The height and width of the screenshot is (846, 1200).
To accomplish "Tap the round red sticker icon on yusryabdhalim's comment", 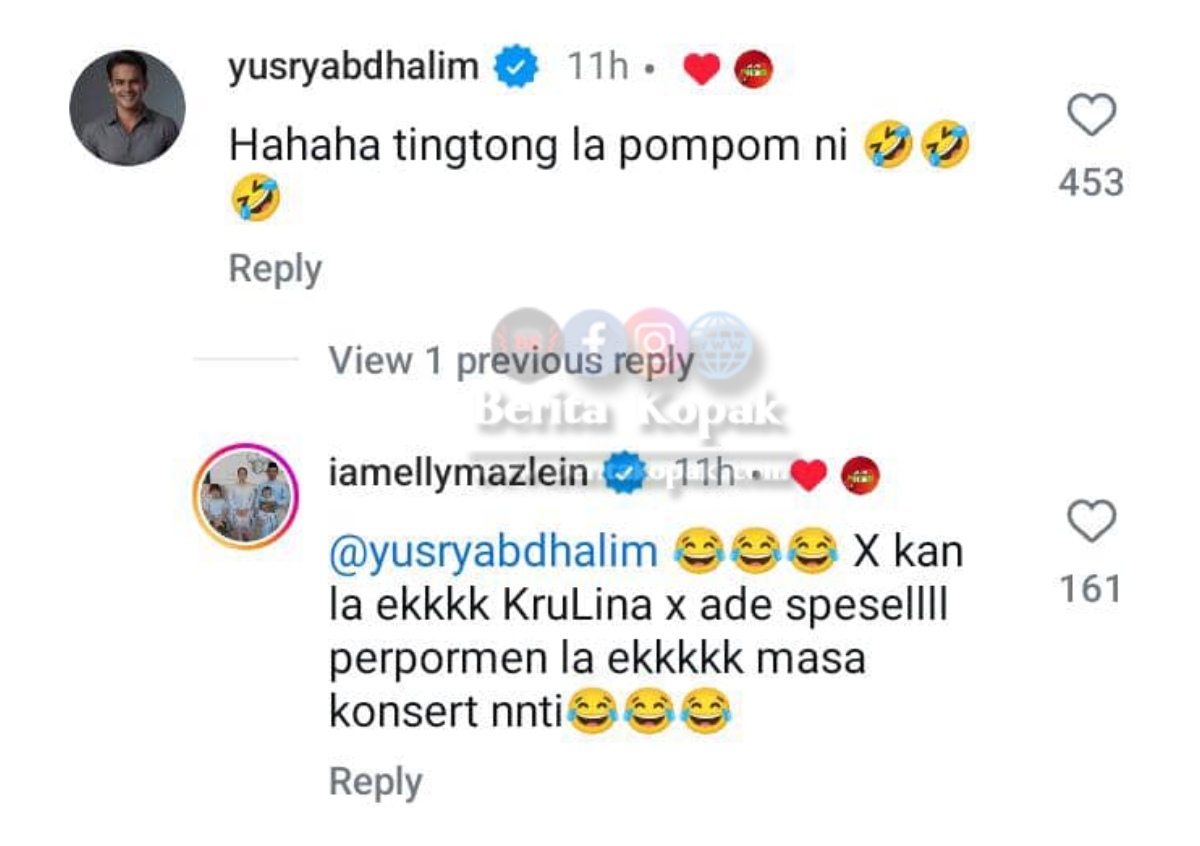I will (x=753, y=70).
